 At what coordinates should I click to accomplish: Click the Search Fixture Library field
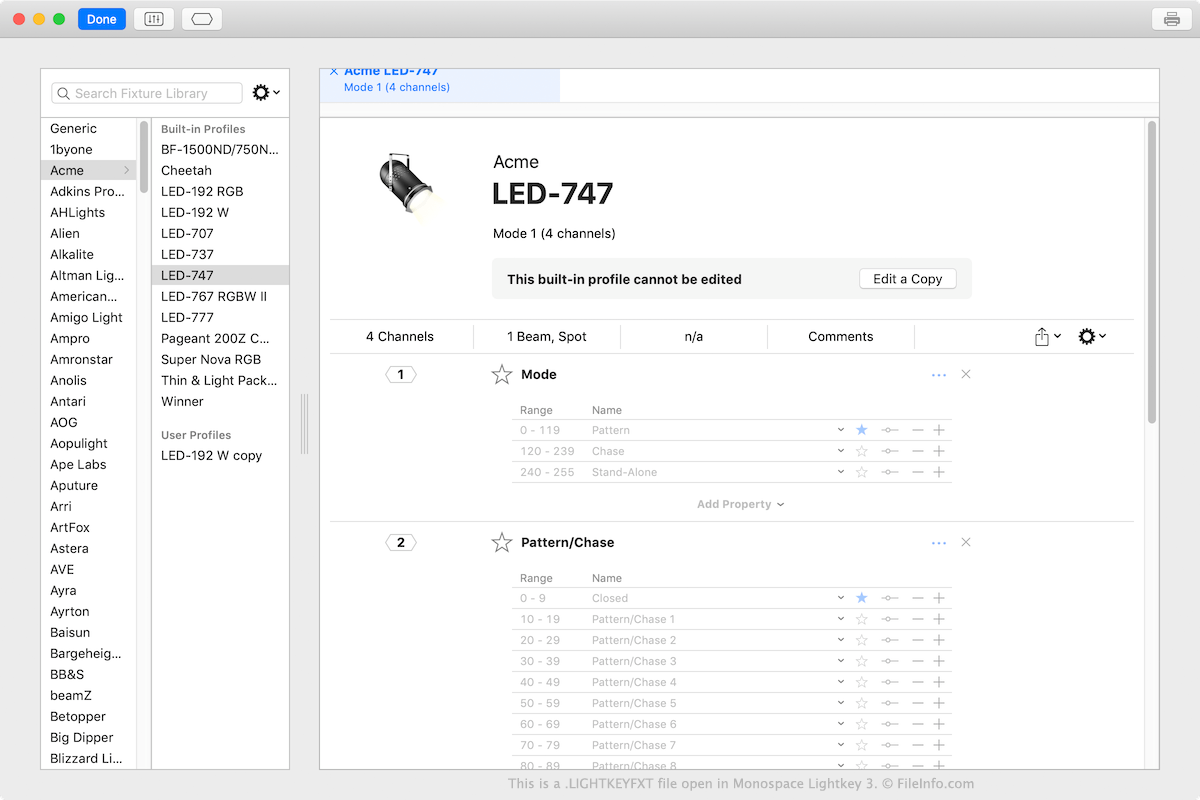point(147,93)
